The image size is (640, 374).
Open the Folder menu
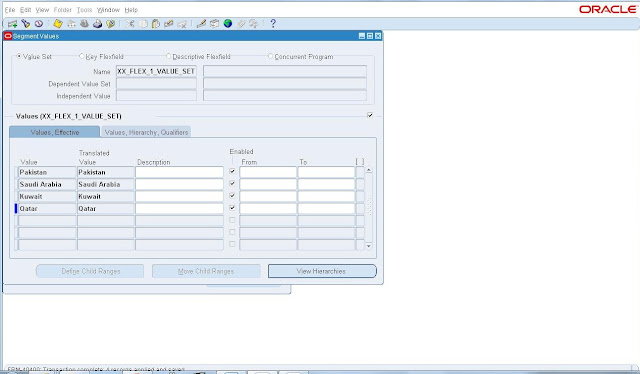tap(62, 10)
